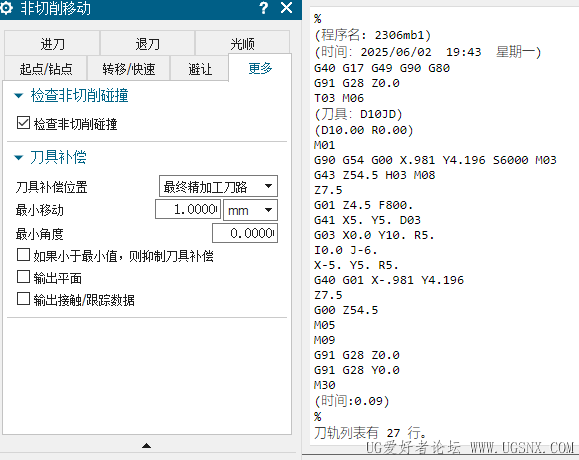Click the line 'G40 G01 X-.981 Y4.196'
This screenshot has height=460, width=579.
pyautogui.click(x=388, y=280)
